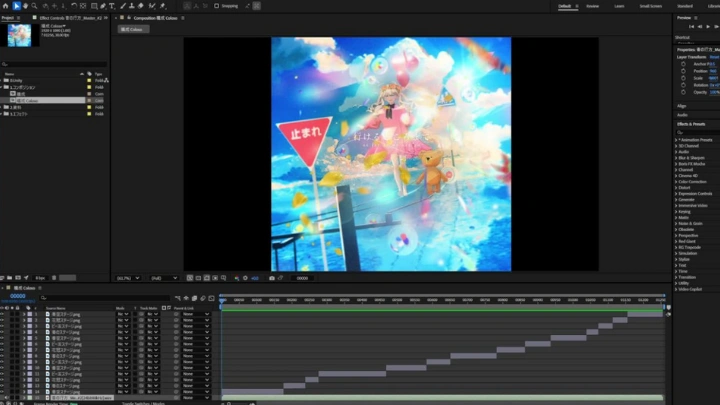Click the color channel icon below viewer
Viewport: 720px width, 405px height.
(237, 278)
